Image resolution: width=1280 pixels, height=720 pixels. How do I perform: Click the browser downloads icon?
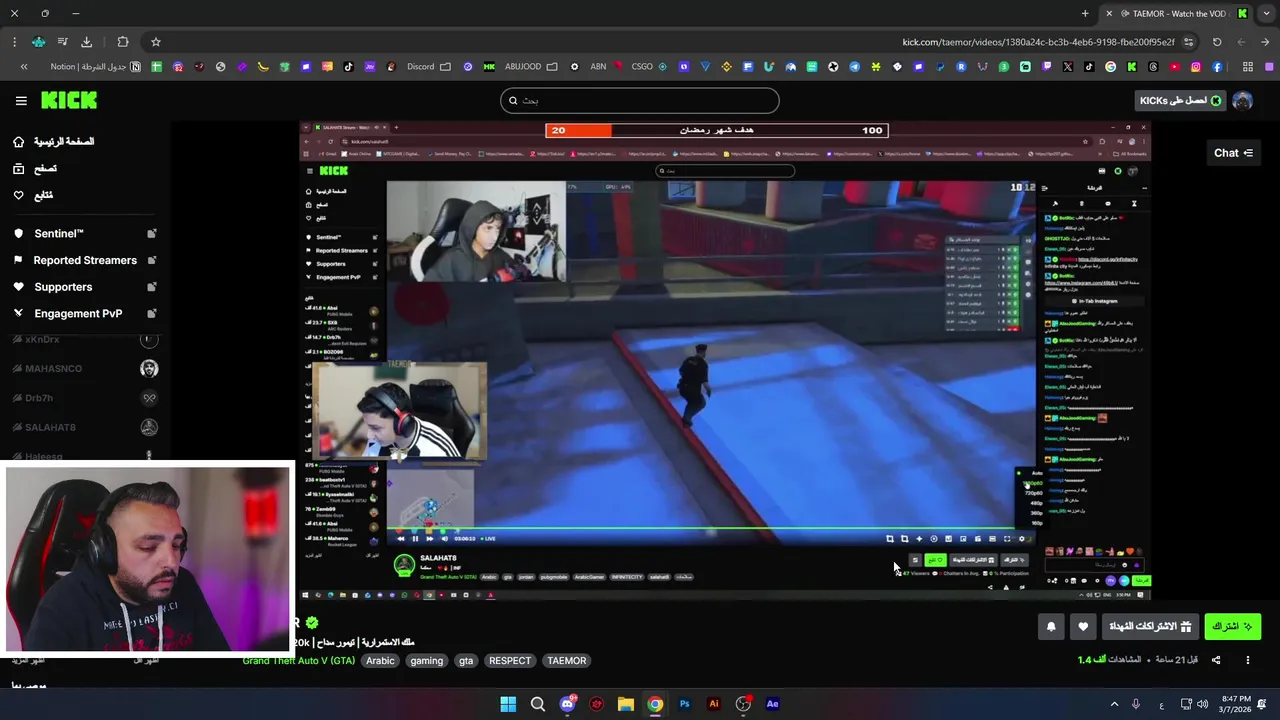coord(86,42)
